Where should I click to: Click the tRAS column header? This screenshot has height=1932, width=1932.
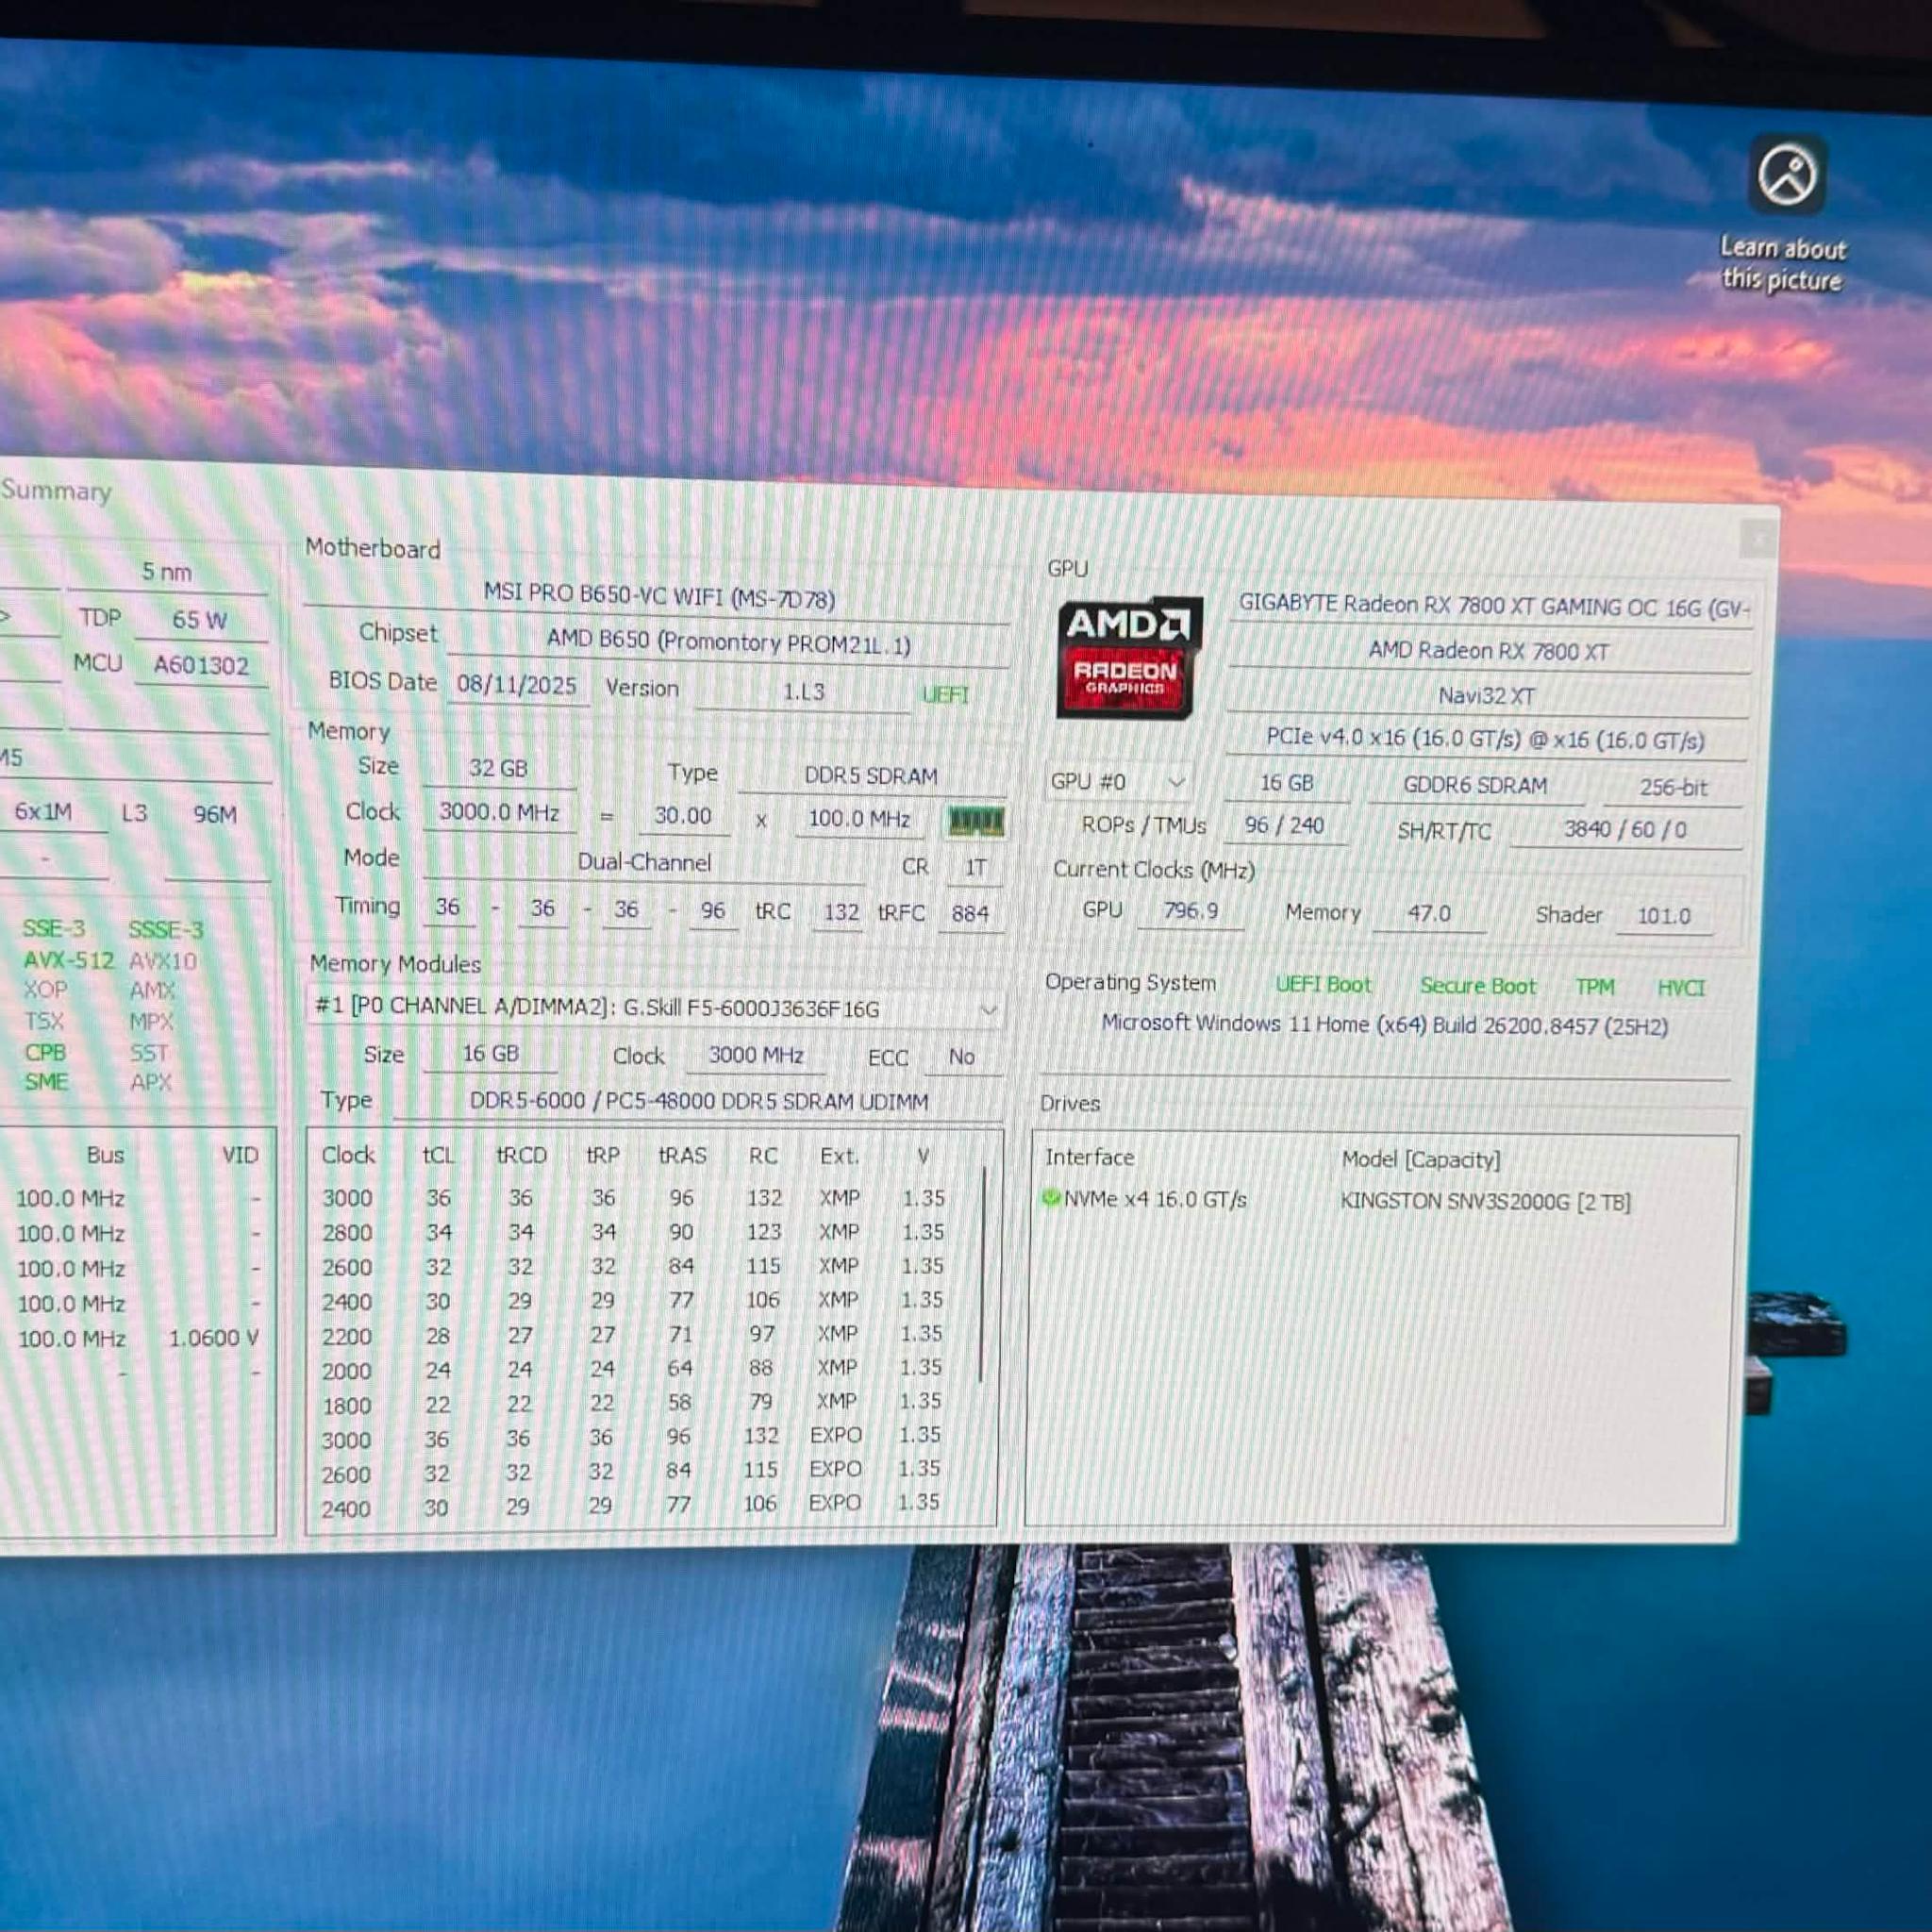point(682,1155)
